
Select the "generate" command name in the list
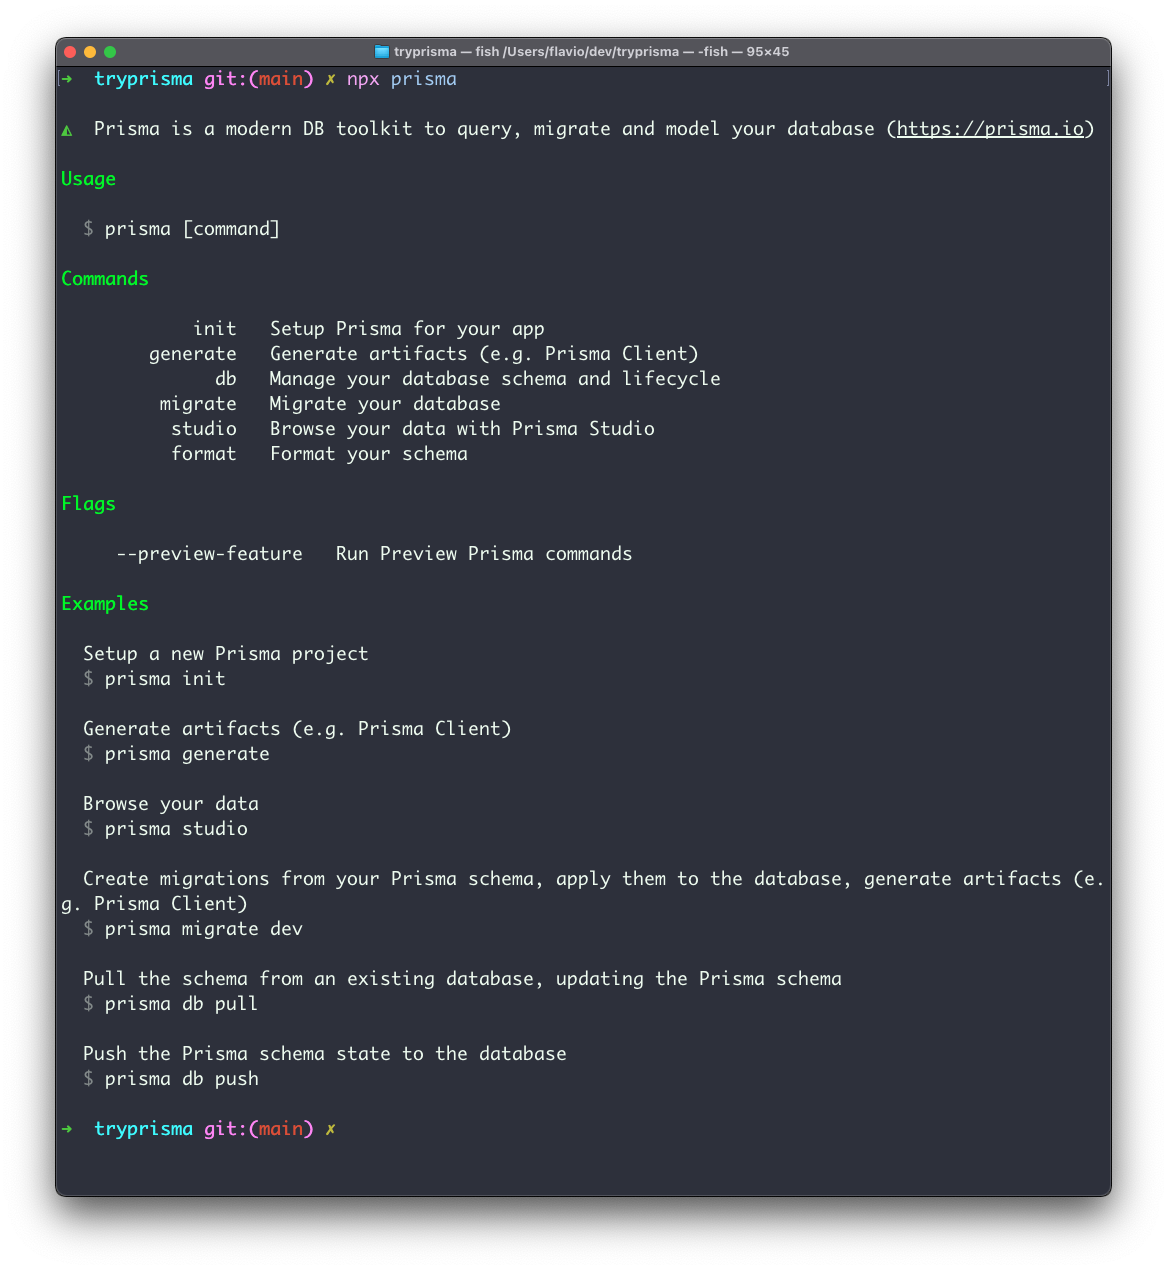coord(193,354)
